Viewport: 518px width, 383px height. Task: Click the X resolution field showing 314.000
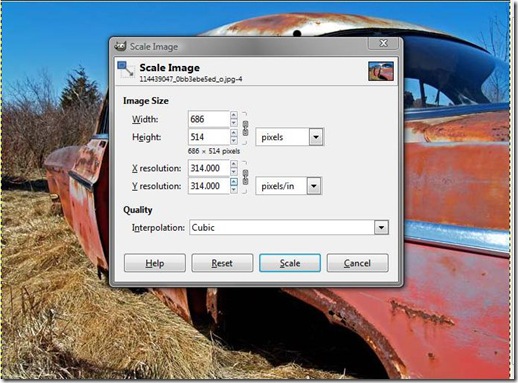pyautogui.click(x=209, y=168)
